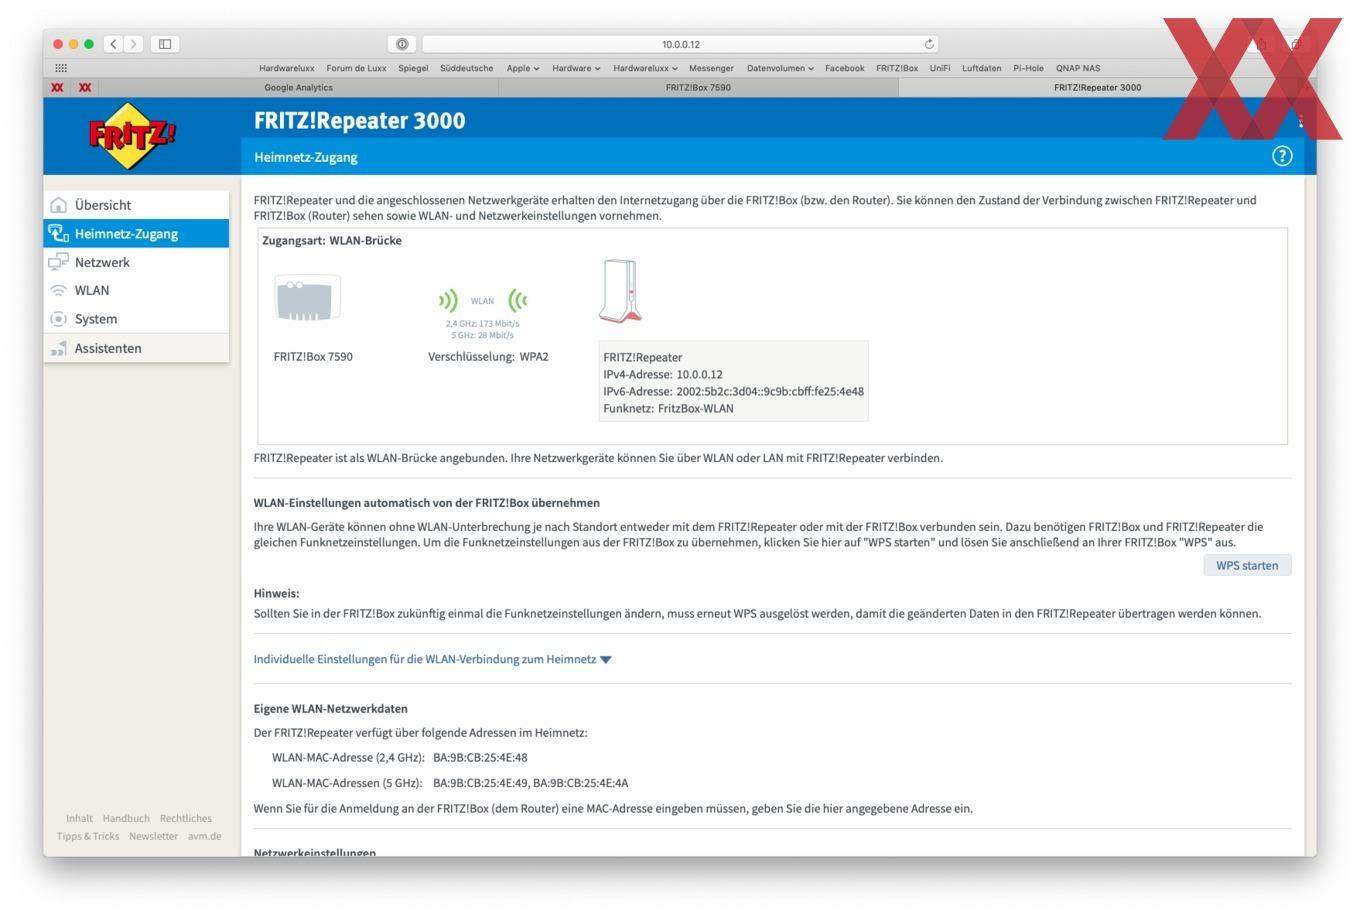This screenshot has width=1360, height=914.
Task: Open help via the question mark icon
Action: pyautogui.click(x=1282, y=156)
